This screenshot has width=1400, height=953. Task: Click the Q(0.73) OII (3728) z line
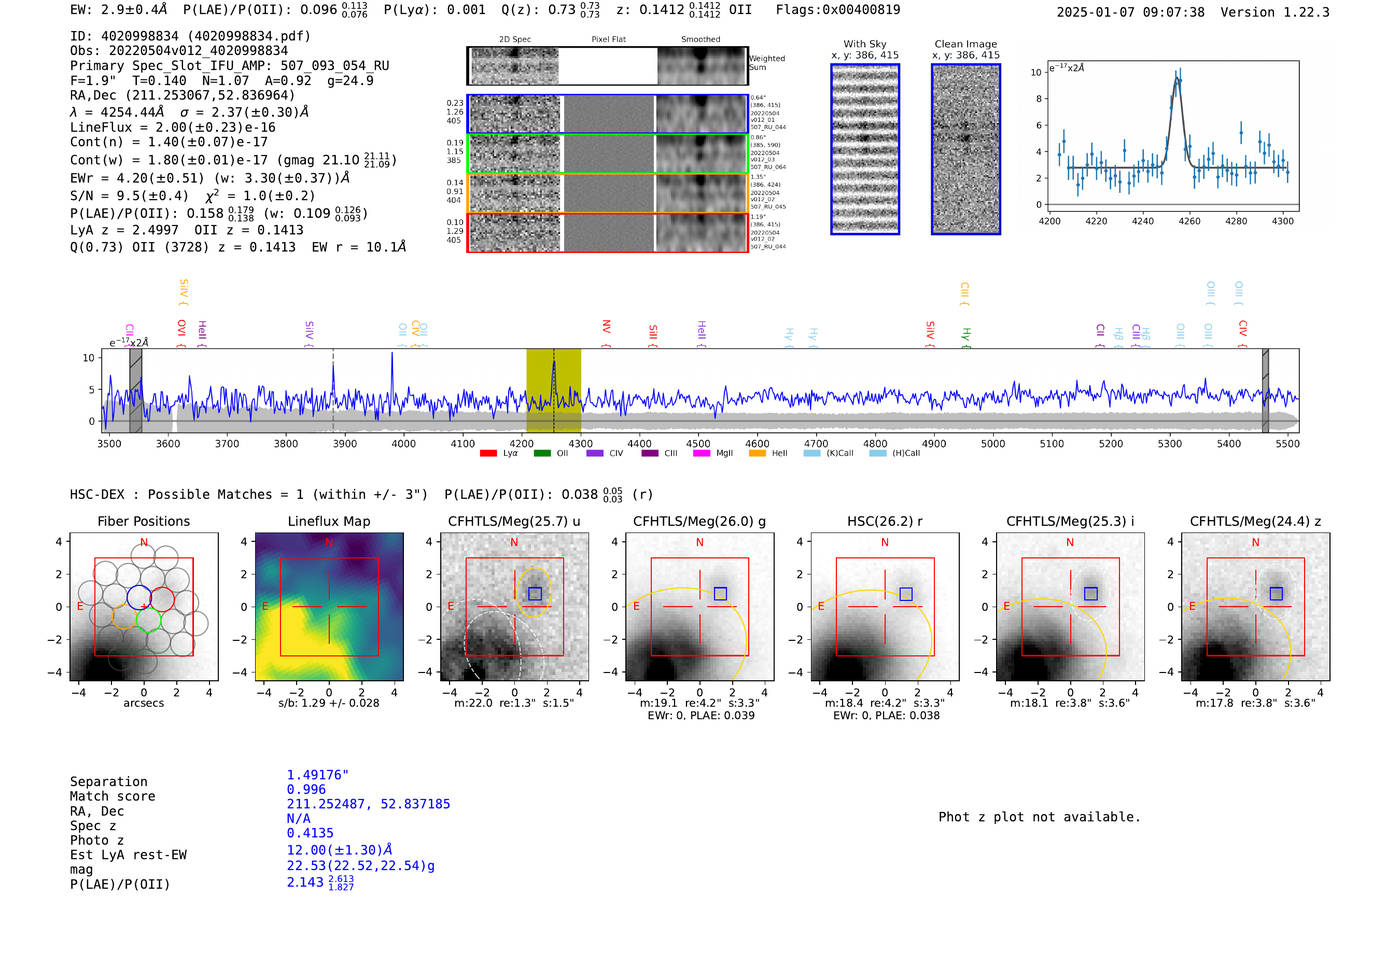(x=183, y=247)
